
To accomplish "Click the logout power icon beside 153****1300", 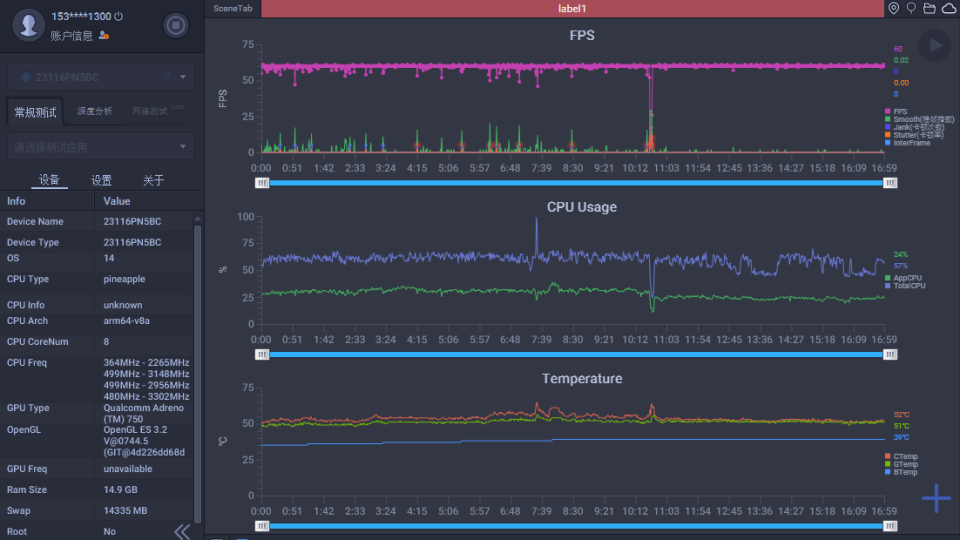I will (x=119, y=17).
